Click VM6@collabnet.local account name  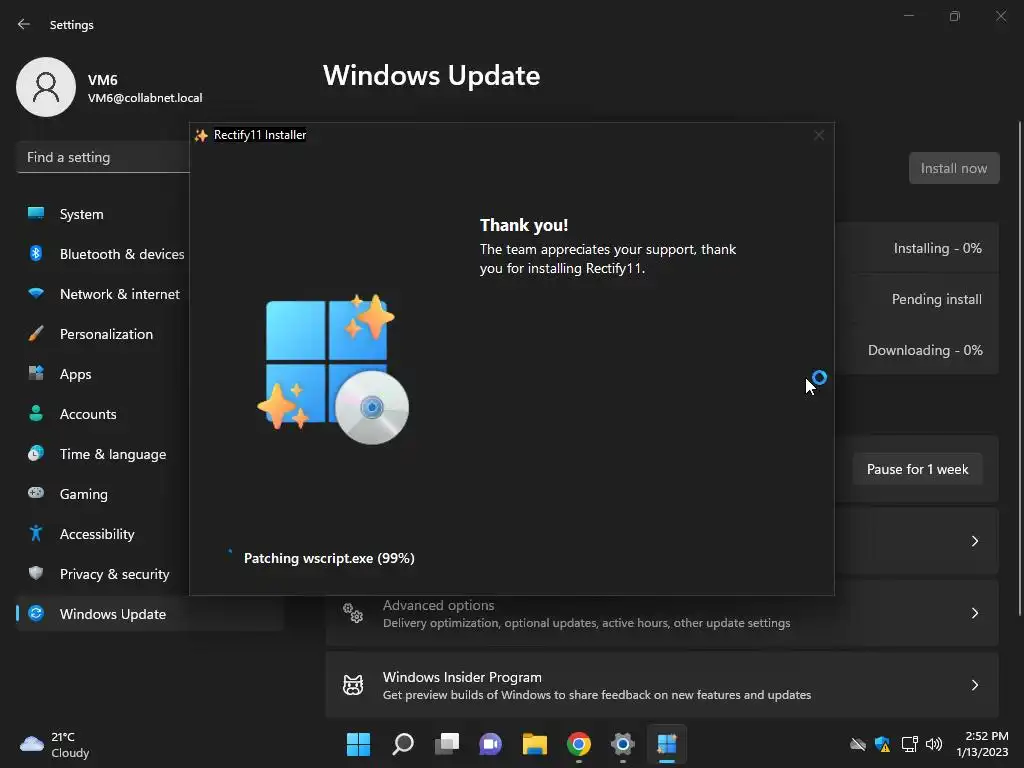pyautogui.click(x=145, y=98)
